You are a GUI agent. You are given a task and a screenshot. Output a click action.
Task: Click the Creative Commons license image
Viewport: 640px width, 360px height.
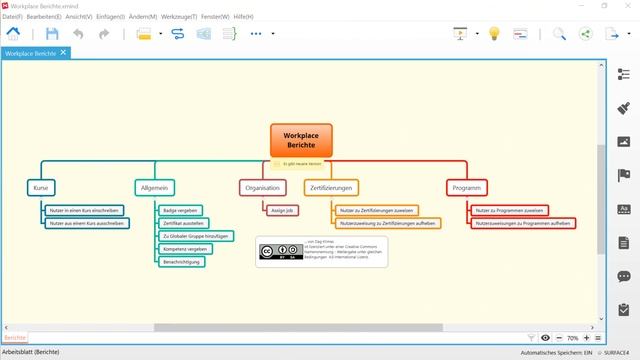click(x=281, y=251)
